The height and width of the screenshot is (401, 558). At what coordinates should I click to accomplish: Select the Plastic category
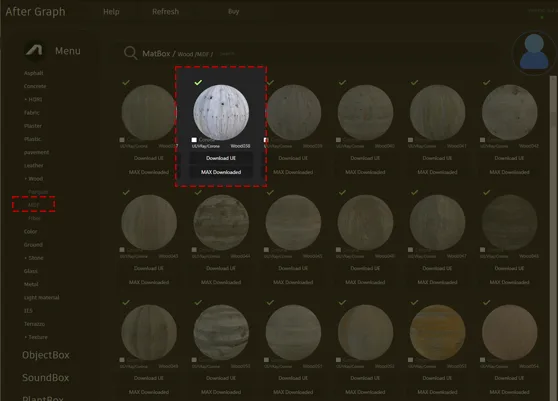click(x=32, y=139)
